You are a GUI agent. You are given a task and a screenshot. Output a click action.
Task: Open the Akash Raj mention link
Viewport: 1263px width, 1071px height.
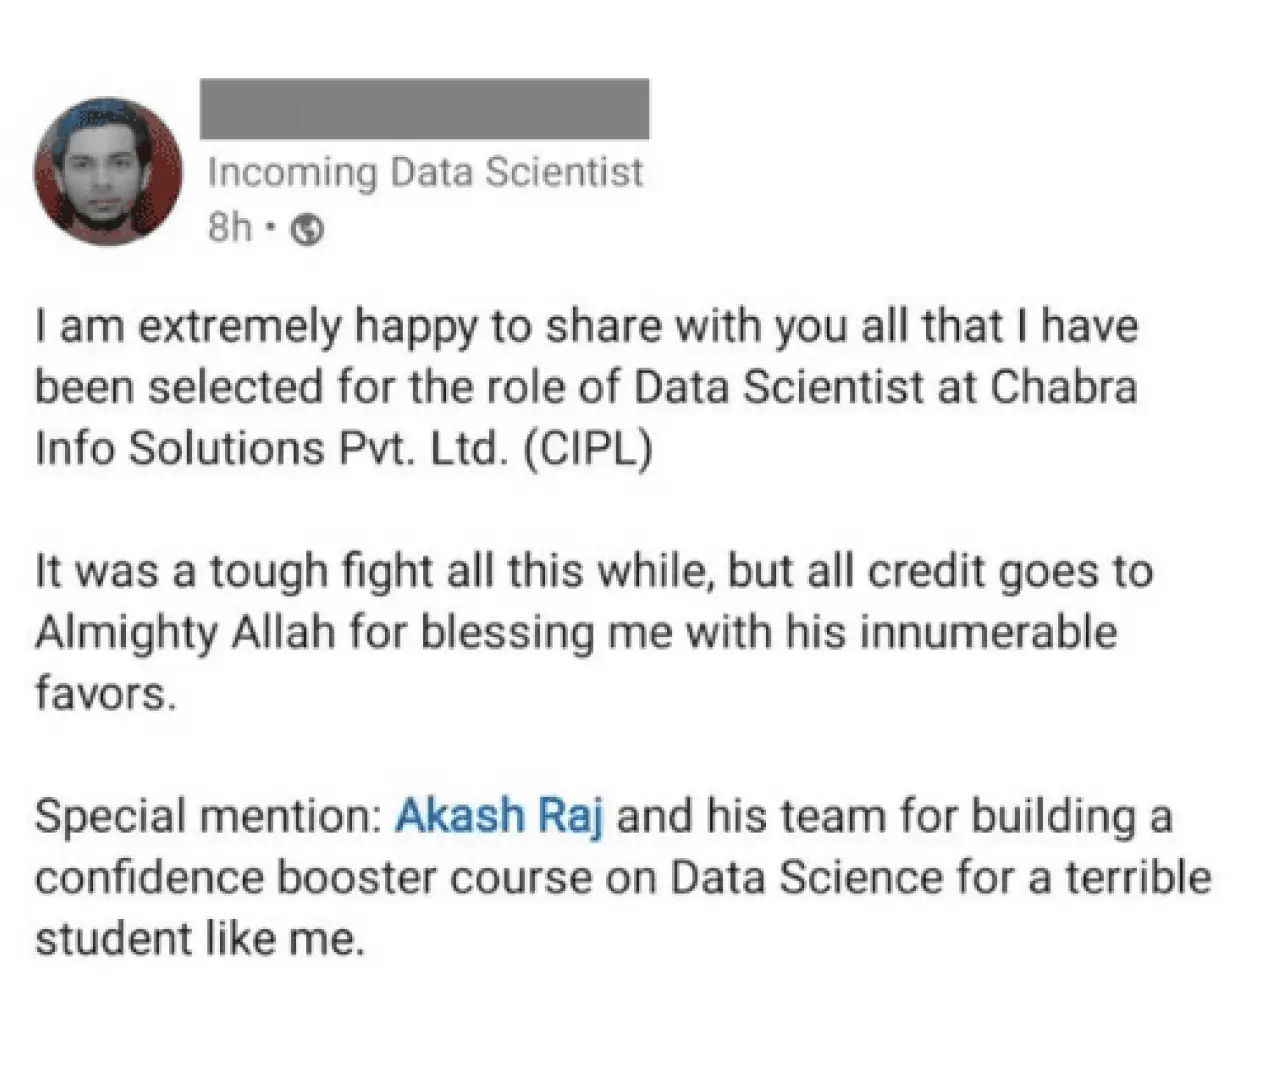[x=499, y=817]
